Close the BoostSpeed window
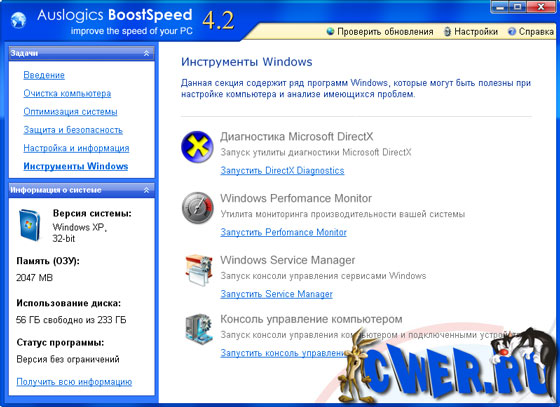Image resolution: width=560 pixels, height=407 pixels. coord(541,6)
